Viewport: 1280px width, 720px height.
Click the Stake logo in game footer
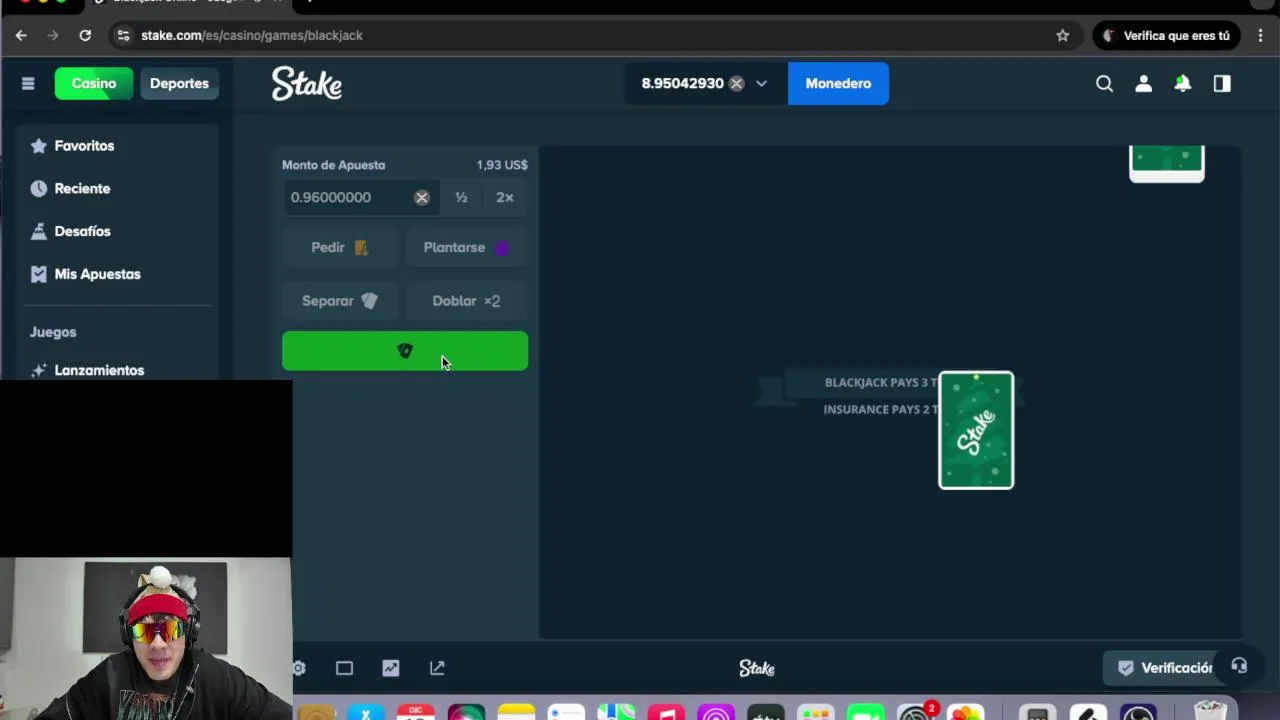pos(757,668)
